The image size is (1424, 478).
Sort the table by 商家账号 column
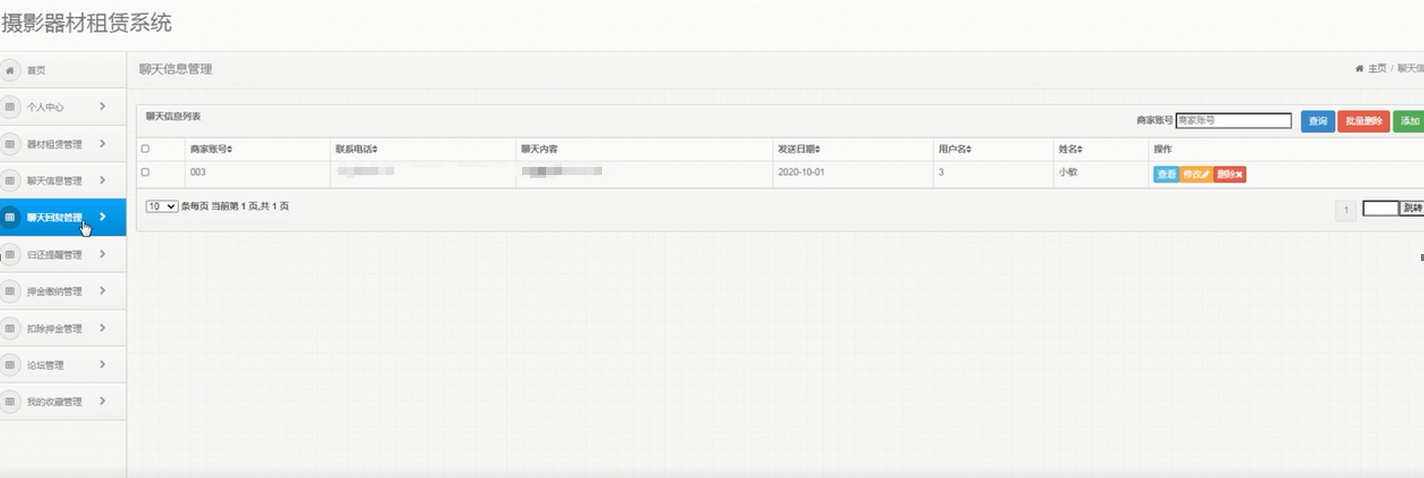(211, 149)
